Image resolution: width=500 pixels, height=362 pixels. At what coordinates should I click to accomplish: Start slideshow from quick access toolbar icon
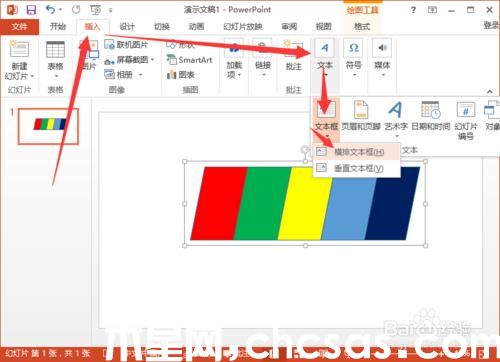click(96, 10)
